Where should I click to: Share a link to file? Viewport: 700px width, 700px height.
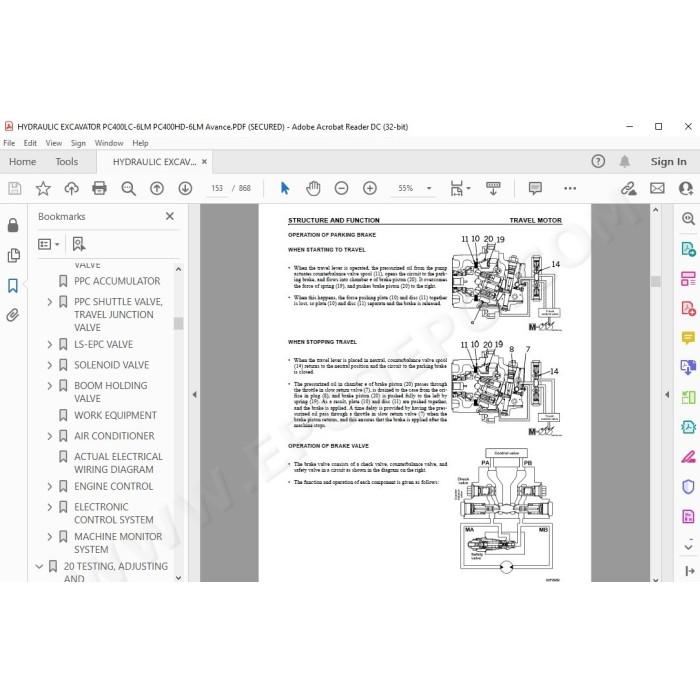tap(629, 188)
